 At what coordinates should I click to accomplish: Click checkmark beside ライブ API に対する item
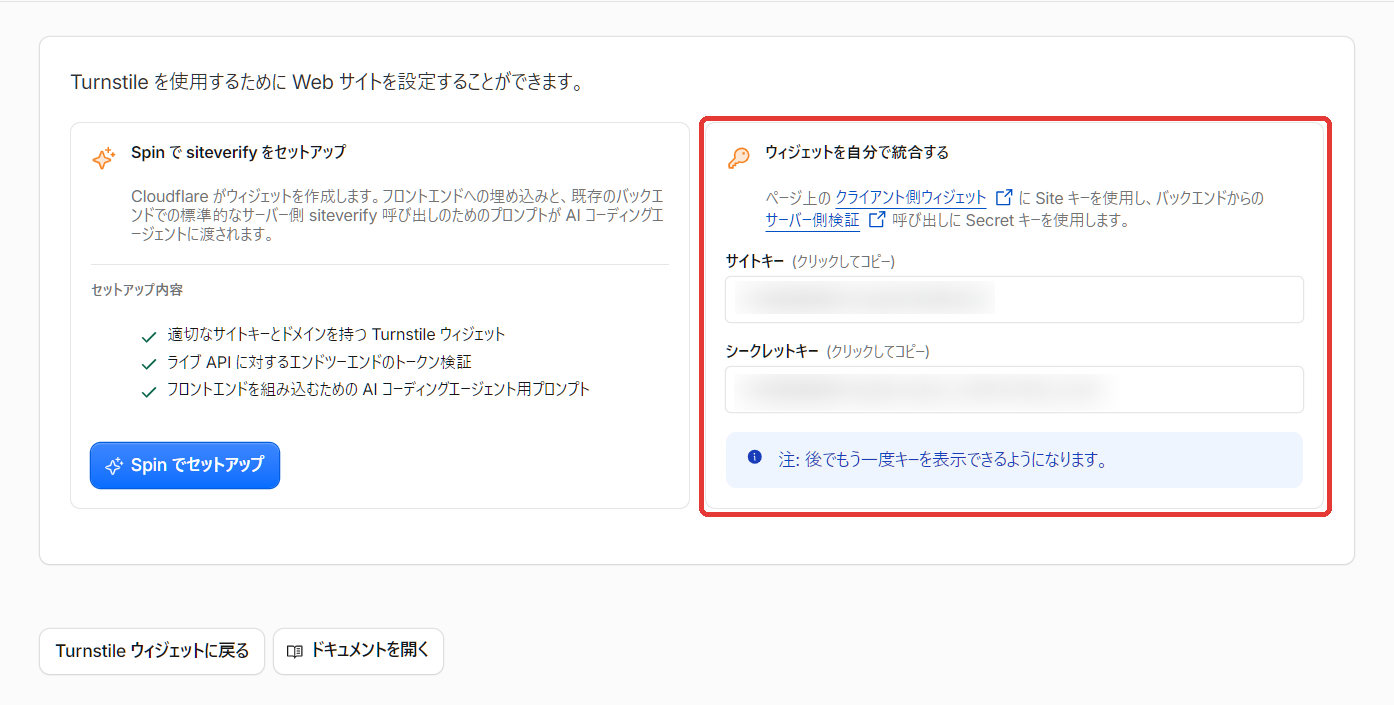tap(149, 363)
